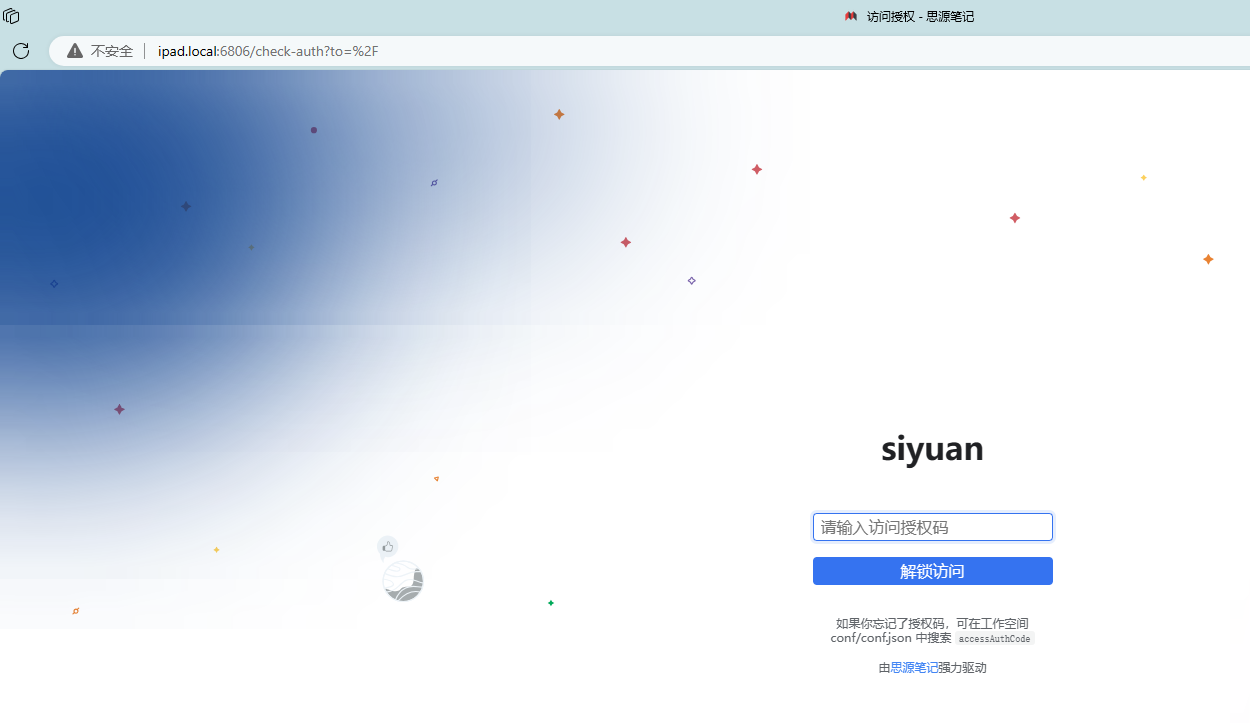Click the accessAuthCode code text
1250x723 pixels.
point(994,639)
